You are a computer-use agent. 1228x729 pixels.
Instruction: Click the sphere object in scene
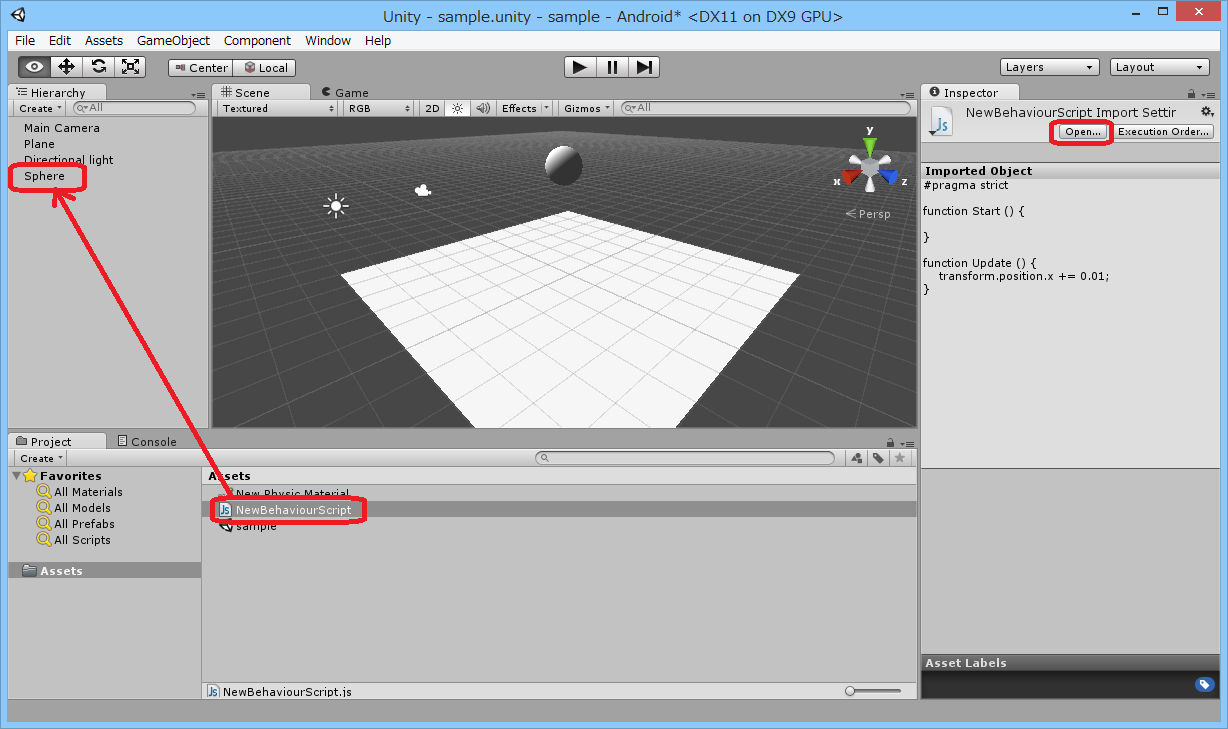pyautogui.click(x=564, y=165)
